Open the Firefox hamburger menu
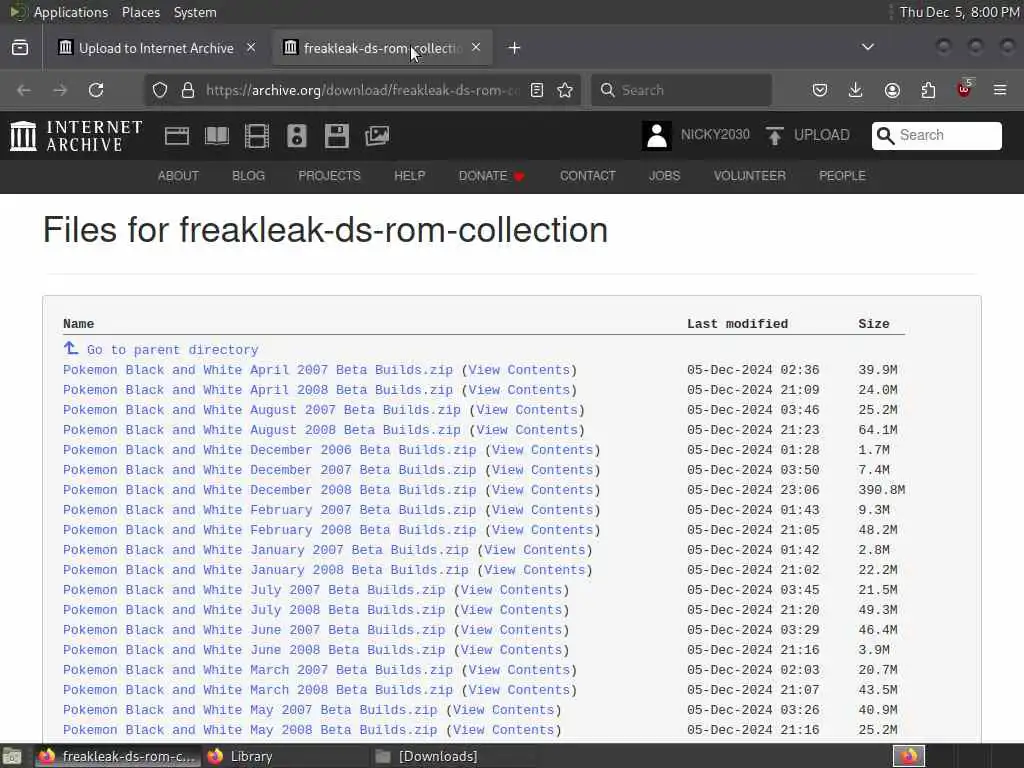Screen dimensions: 1024x768 point(1000,90)
